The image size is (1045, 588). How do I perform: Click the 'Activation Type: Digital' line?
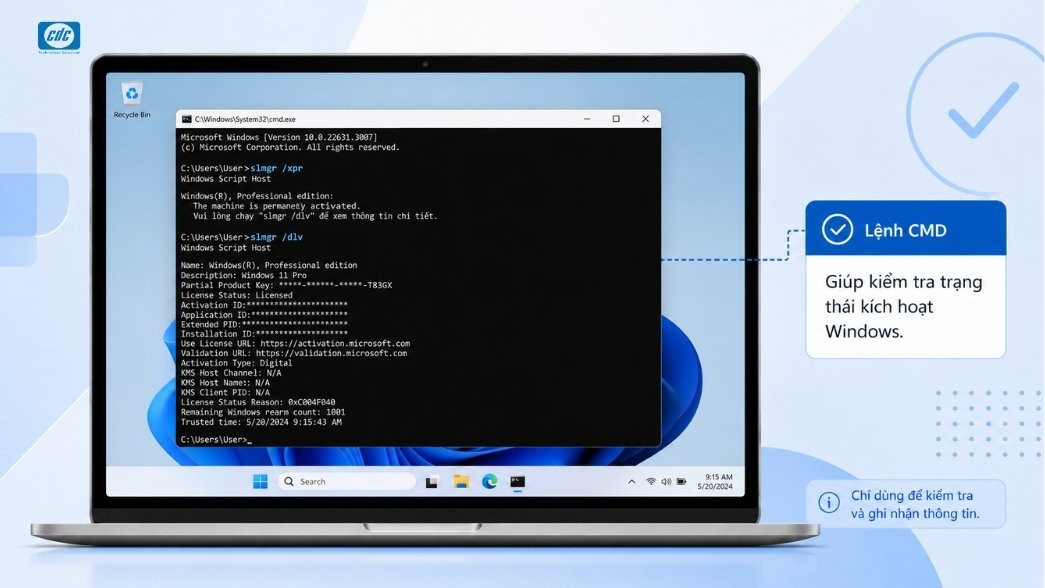(x=236, y=363)
